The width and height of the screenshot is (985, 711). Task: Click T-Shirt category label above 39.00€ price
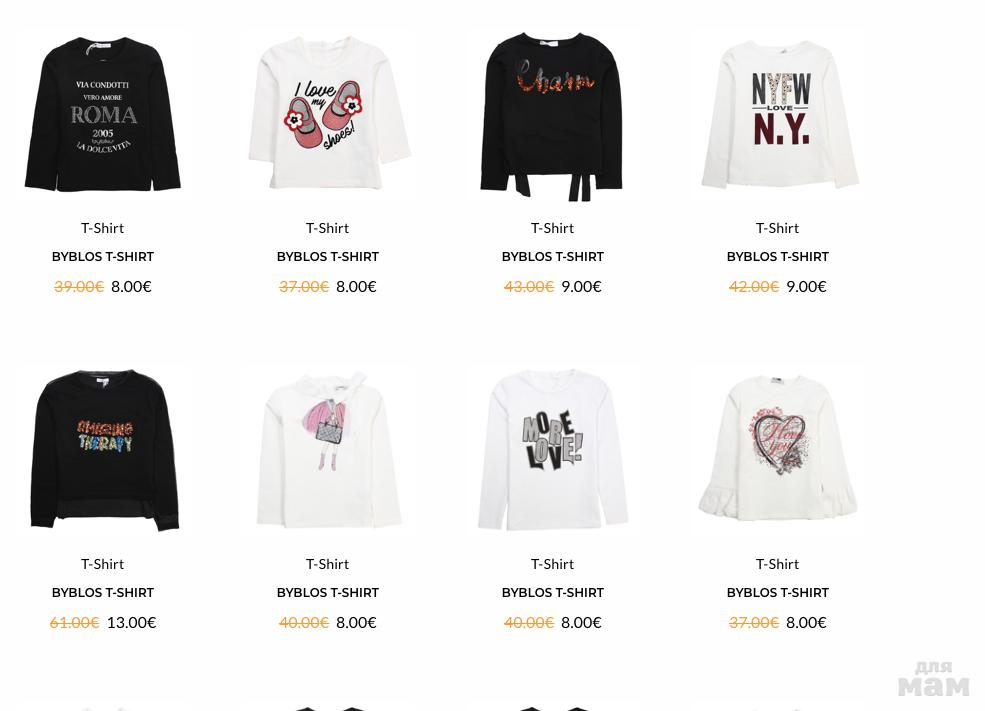(102, 228)
